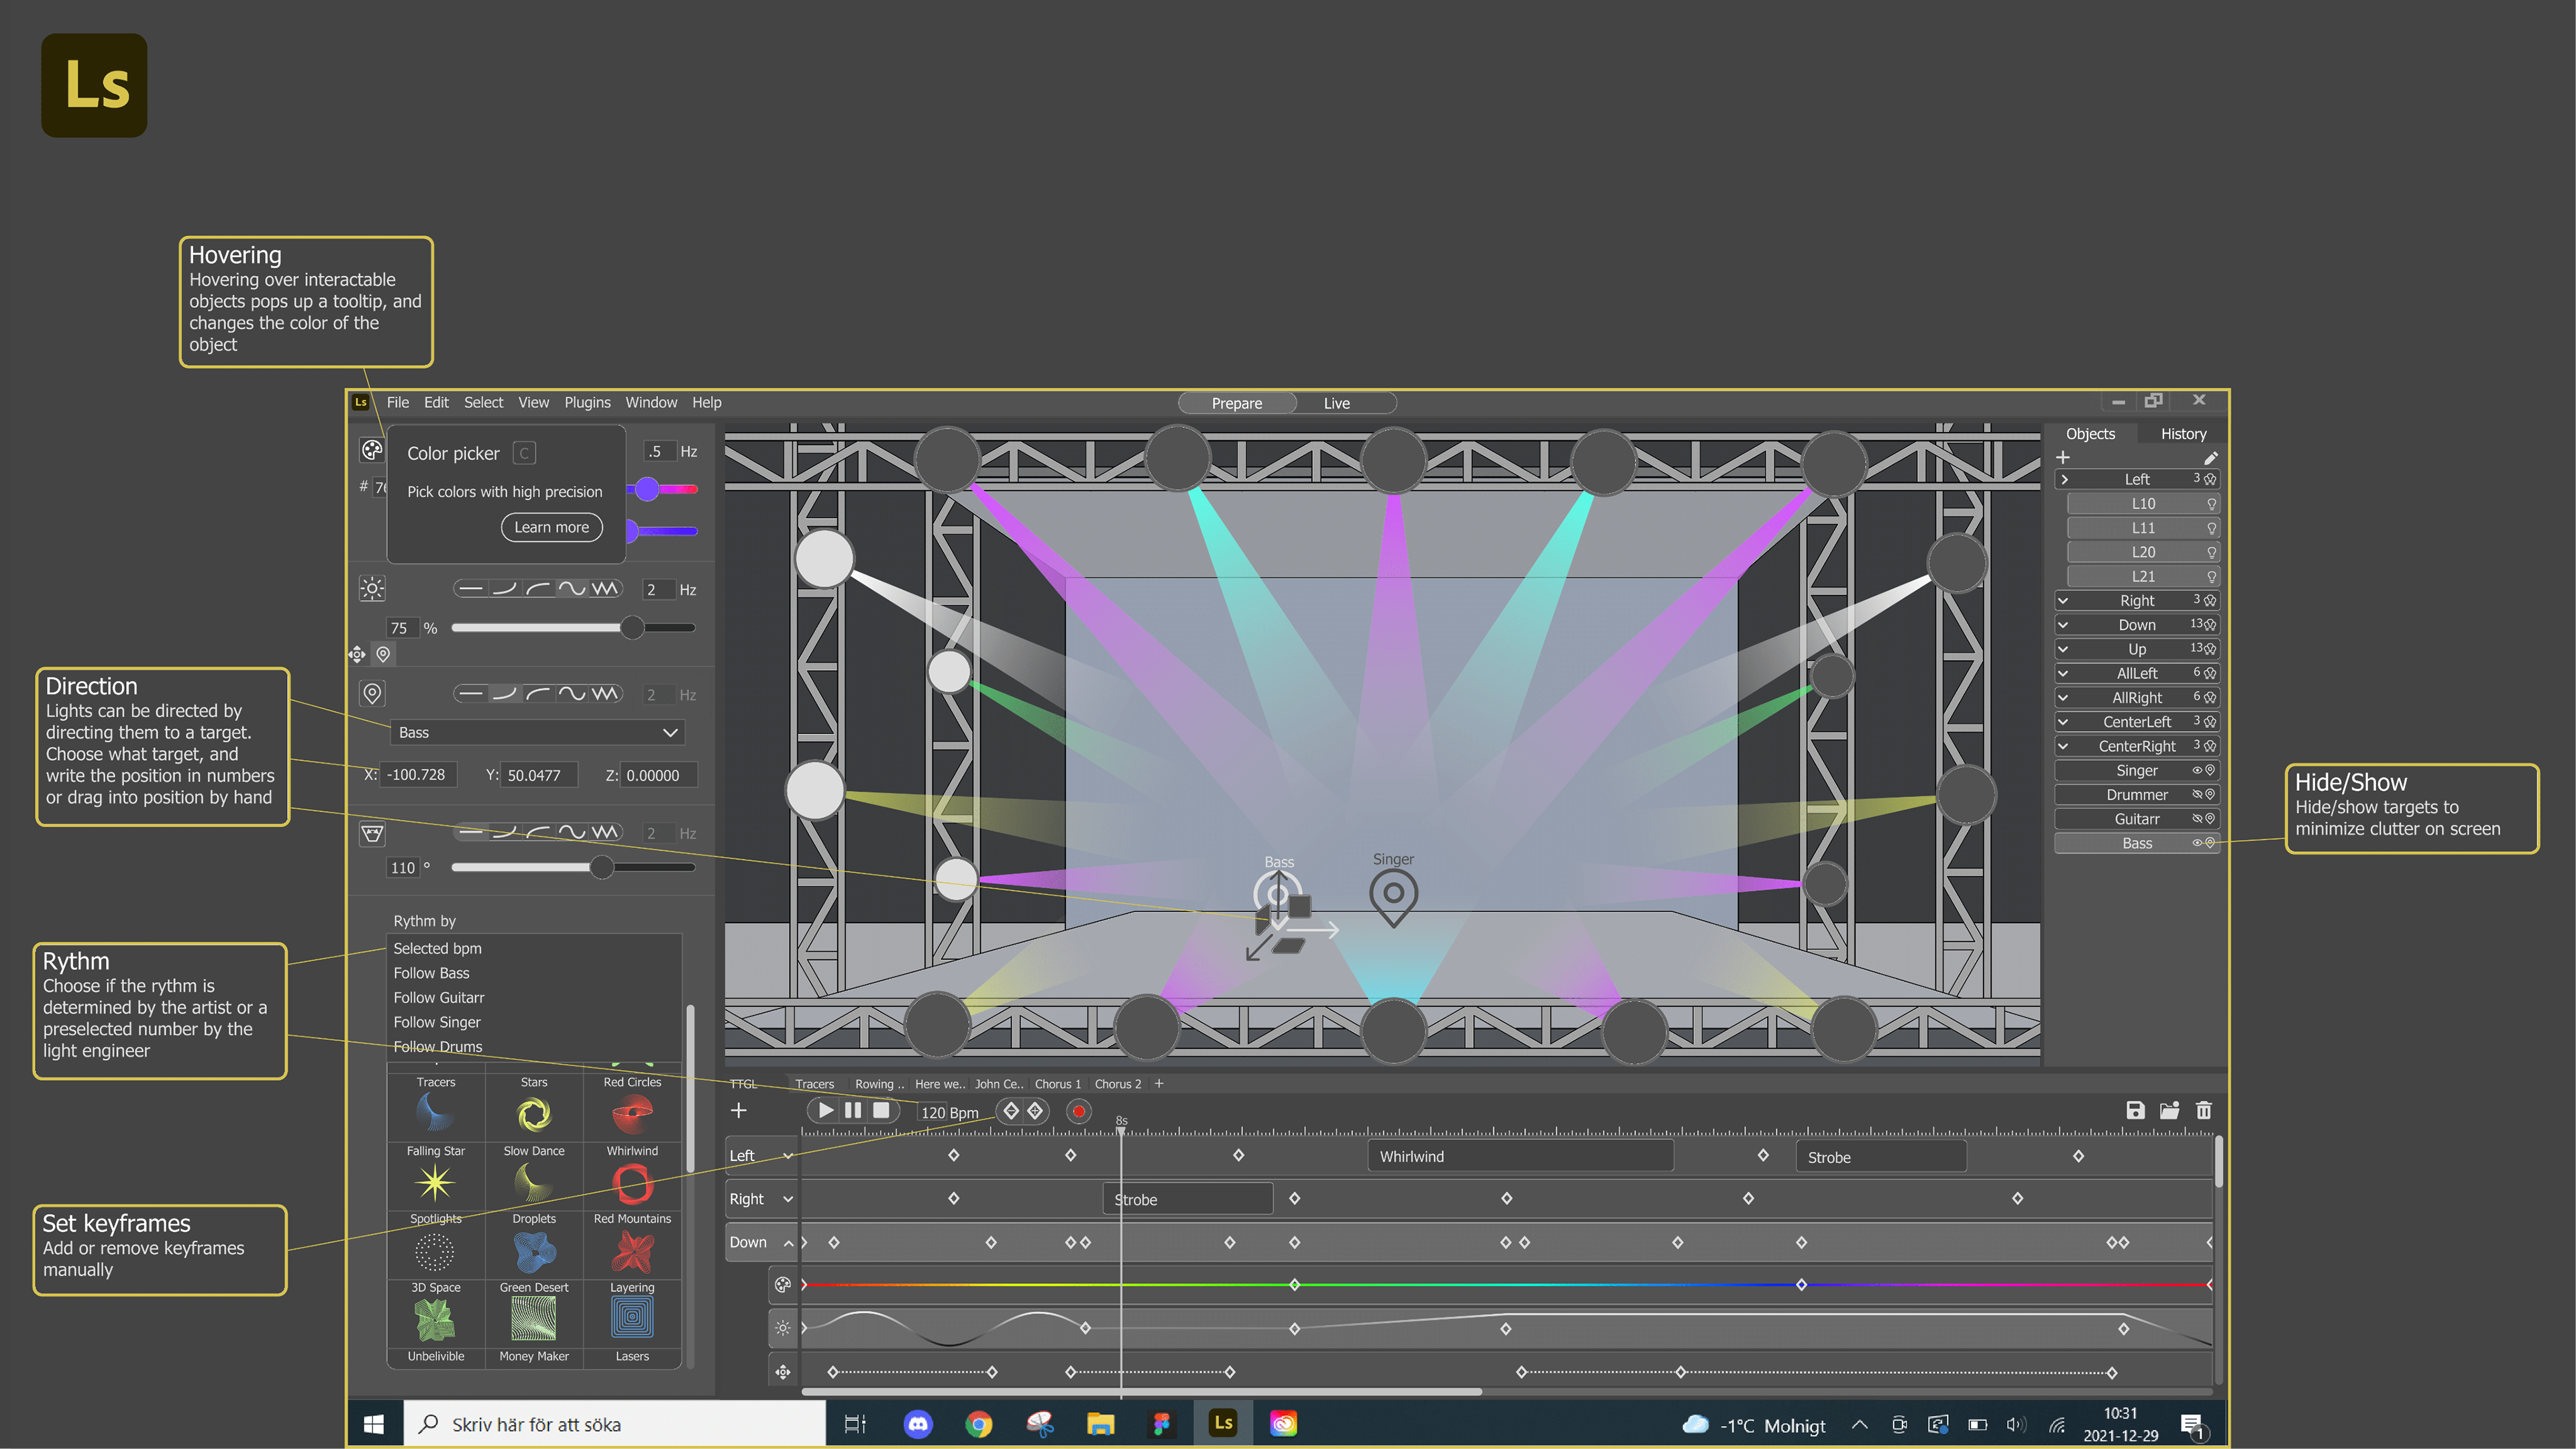Click the brightness sun icon in left panel
Screen dimensions: 2576x1449
click(x=372, y=589)
